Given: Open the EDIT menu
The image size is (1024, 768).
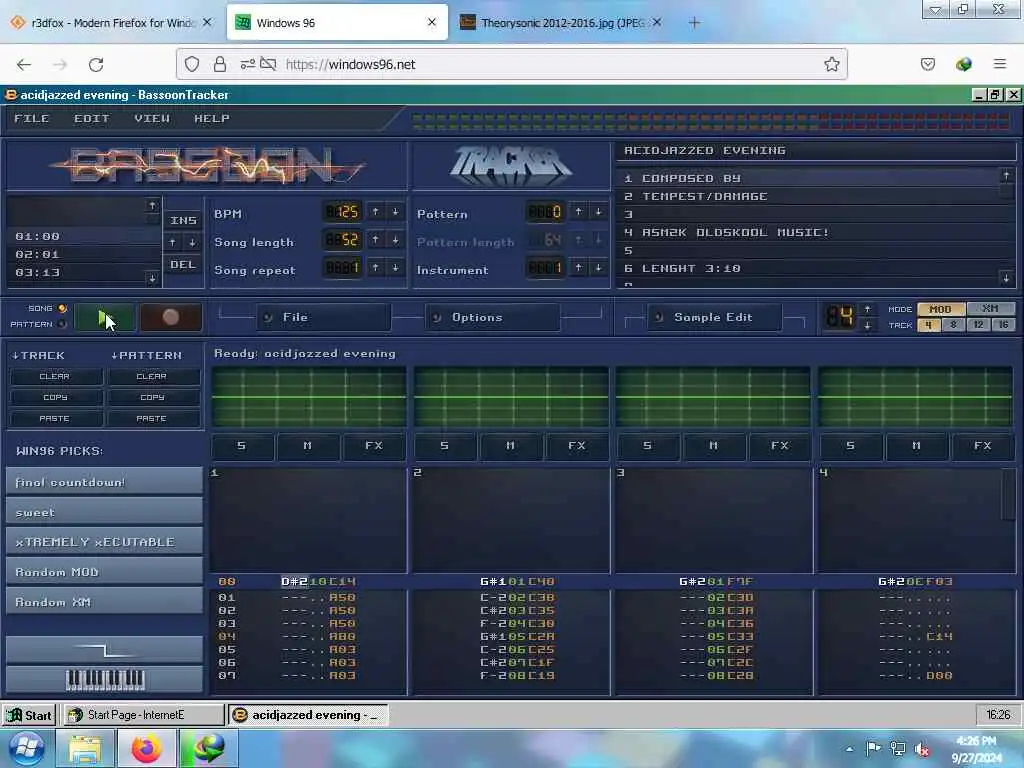Looking at the screenshot, I should click(92, 119).
